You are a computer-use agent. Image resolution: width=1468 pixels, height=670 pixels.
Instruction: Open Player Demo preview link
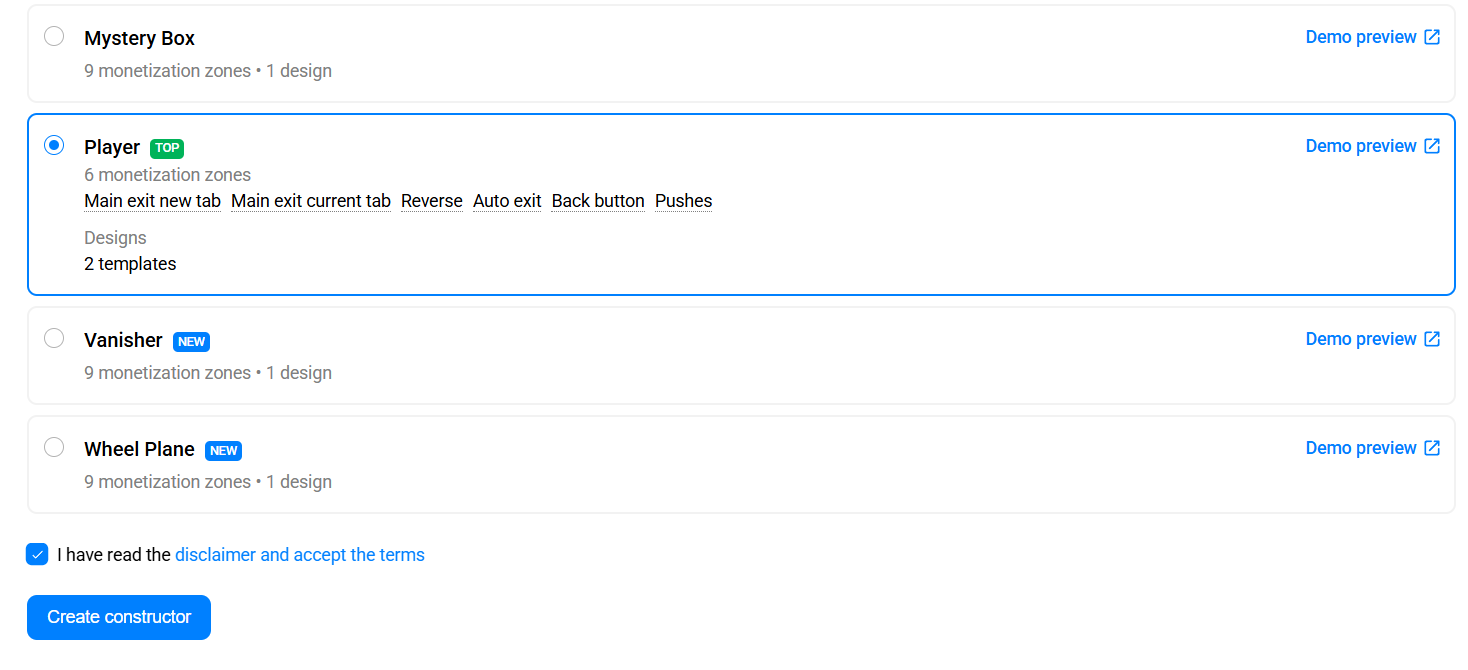coord(1372,146)
